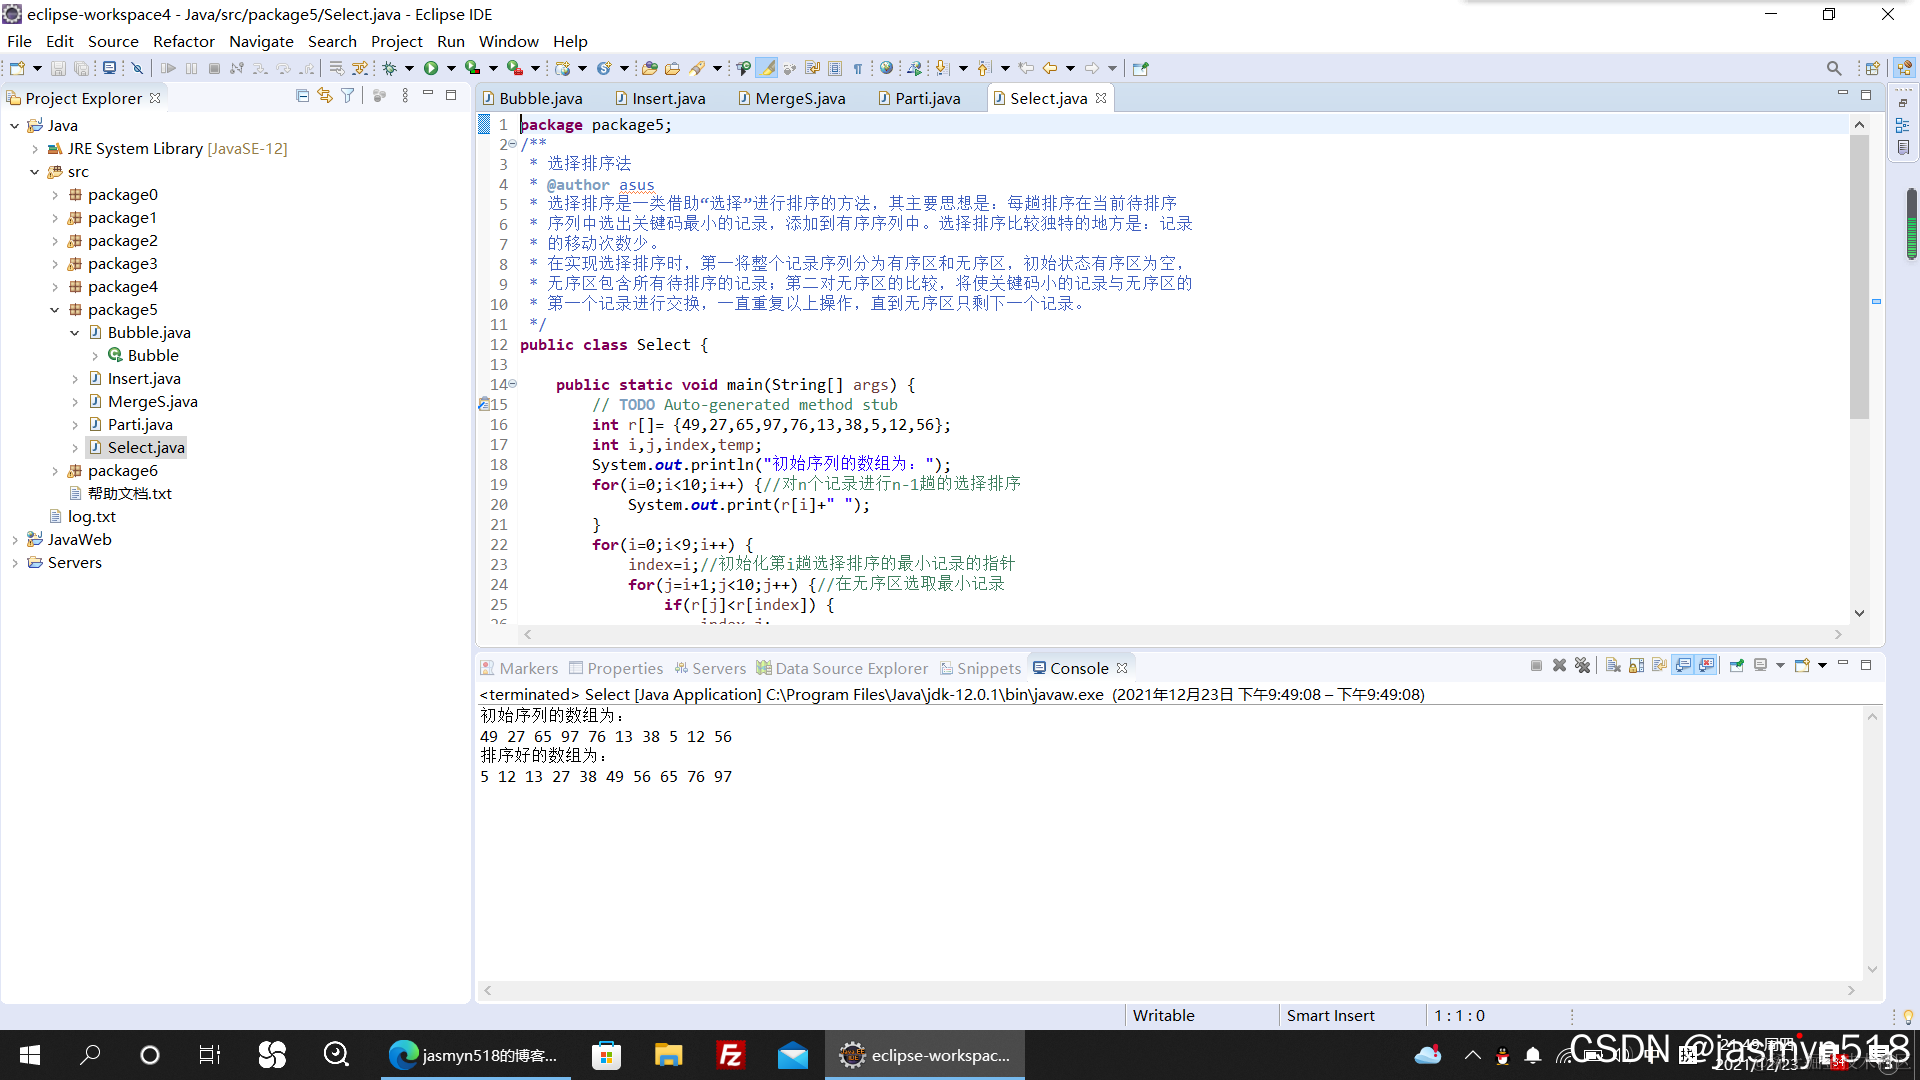
Task: Expand Select.java tree node
Action: 75,448
